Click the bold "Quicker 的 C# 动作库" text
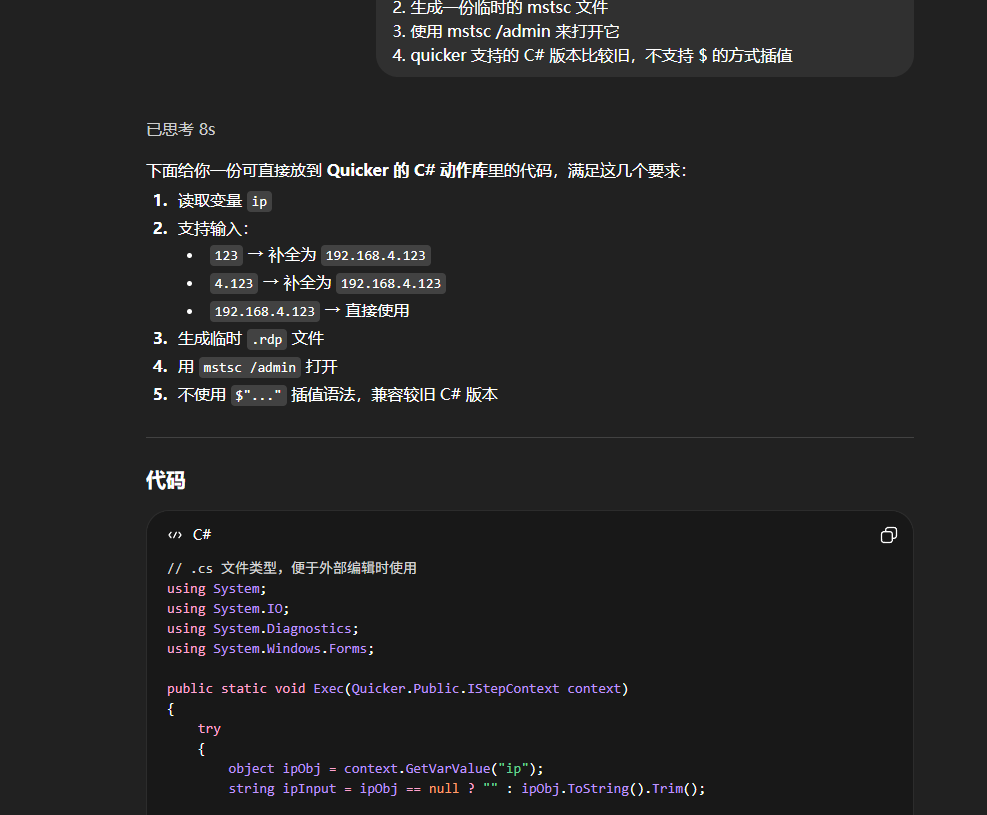Viewport: 987px width, 815px height. pyautogui.click(x=407, y=171)
